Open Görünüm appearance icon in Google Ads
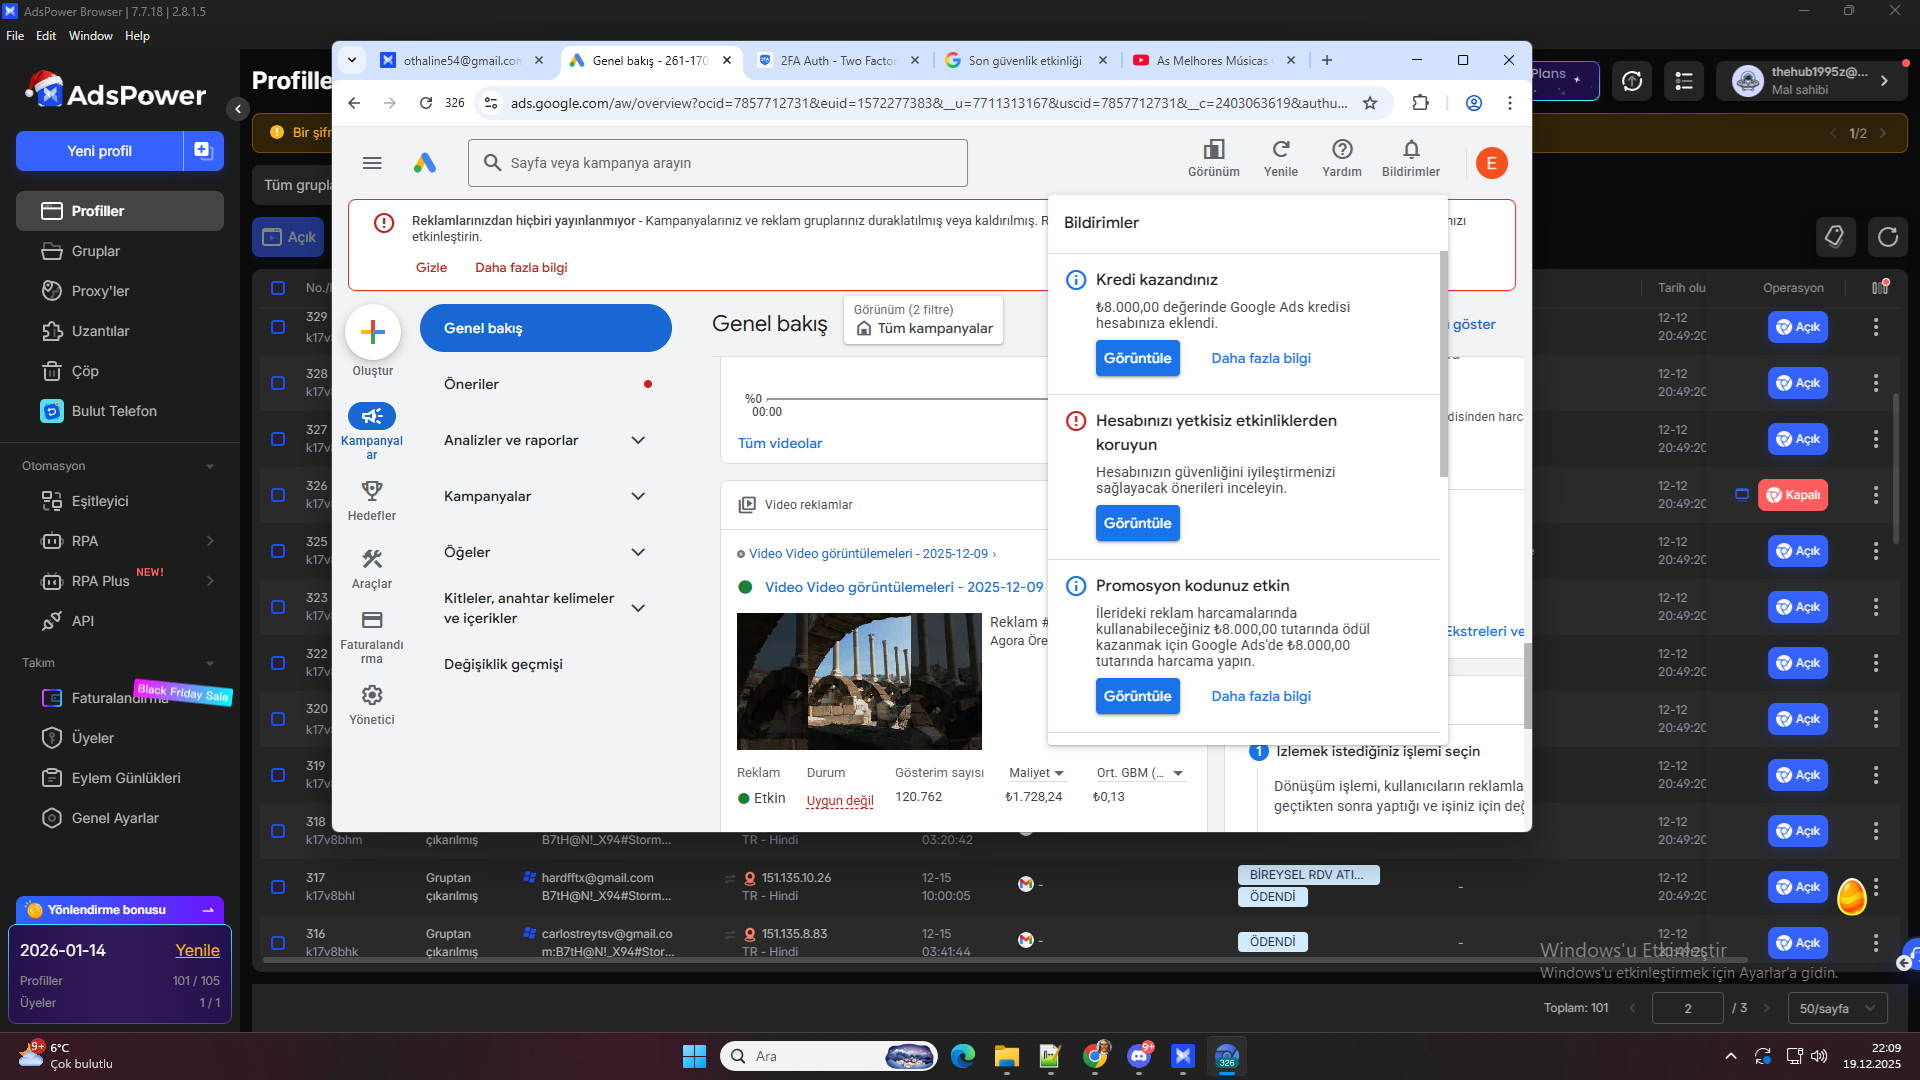Screen dimensions: 1920x1080 (x=1213, y=158)
